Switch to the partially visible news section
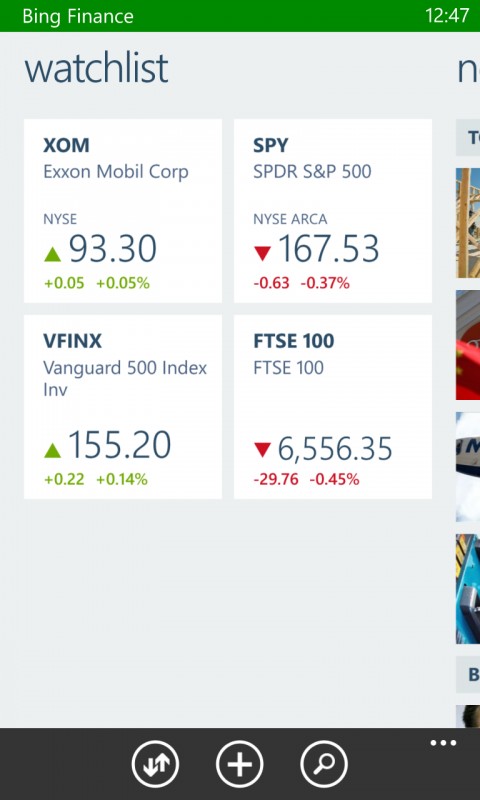480x800 pixels. click(468, 69)
